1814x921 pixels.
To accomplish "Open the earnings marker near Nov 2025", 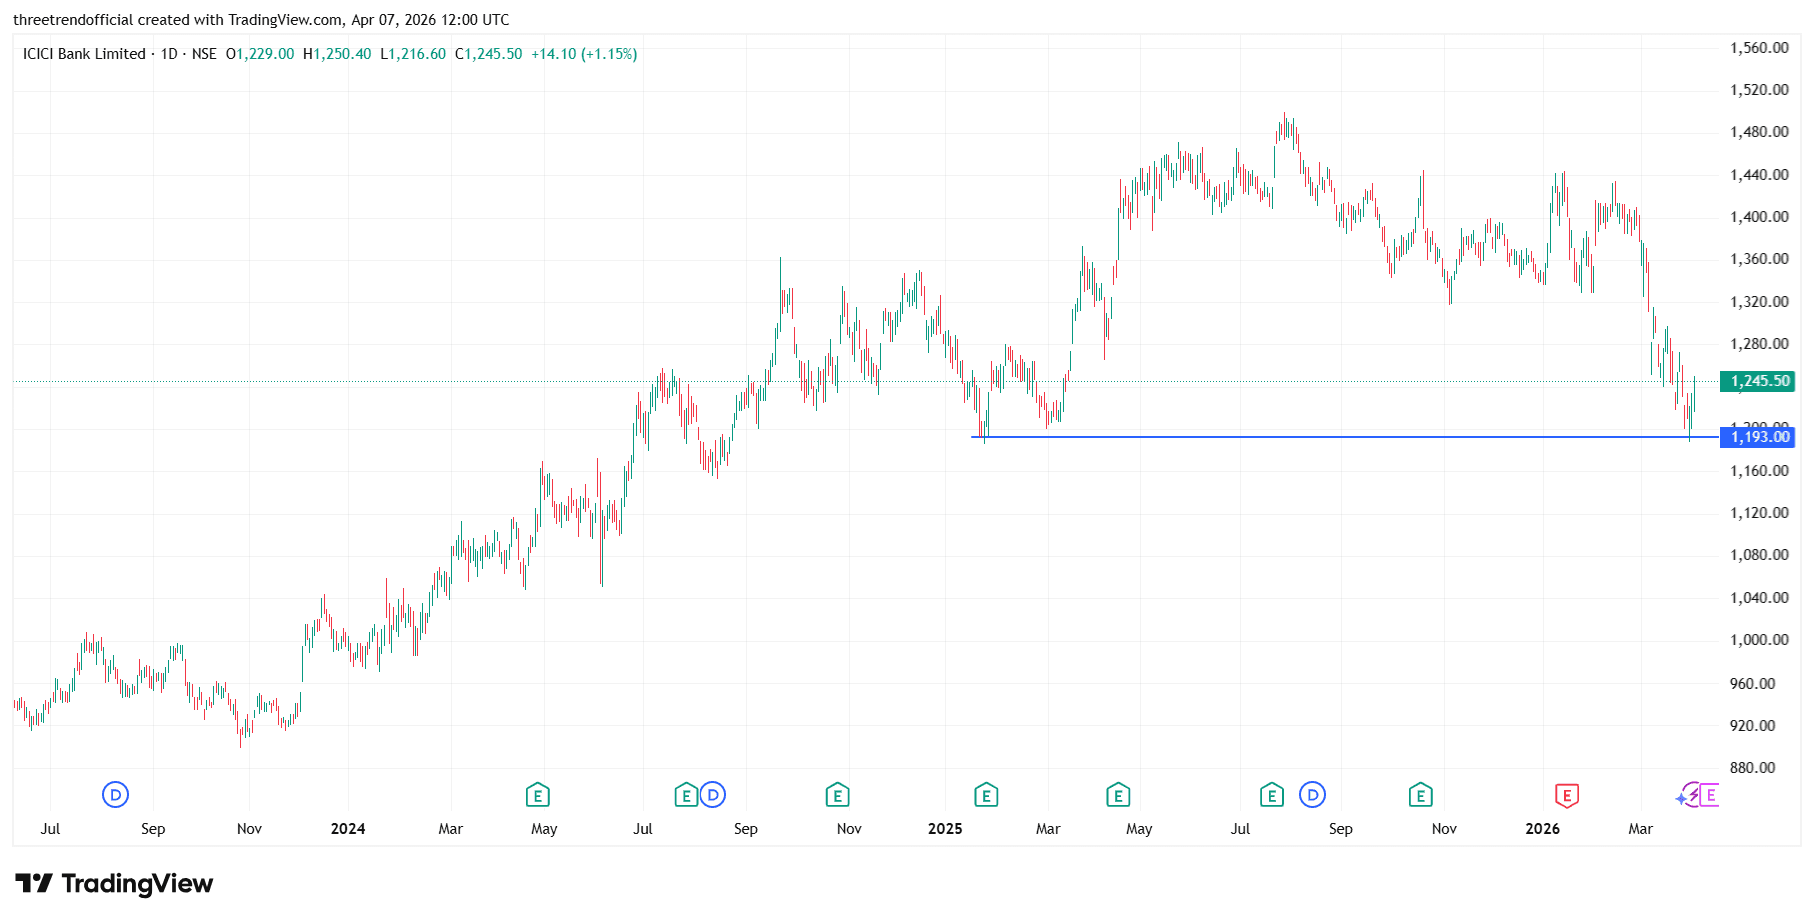I will 1420,795.
